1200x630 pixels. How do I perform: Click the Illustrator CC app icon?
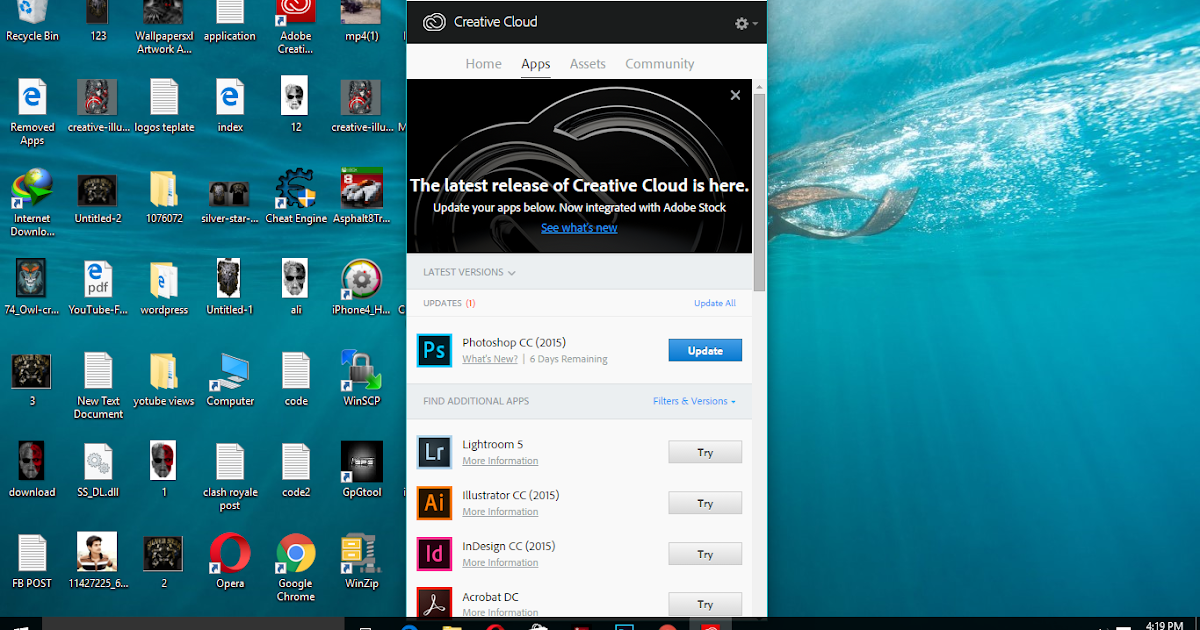(434, 503)
